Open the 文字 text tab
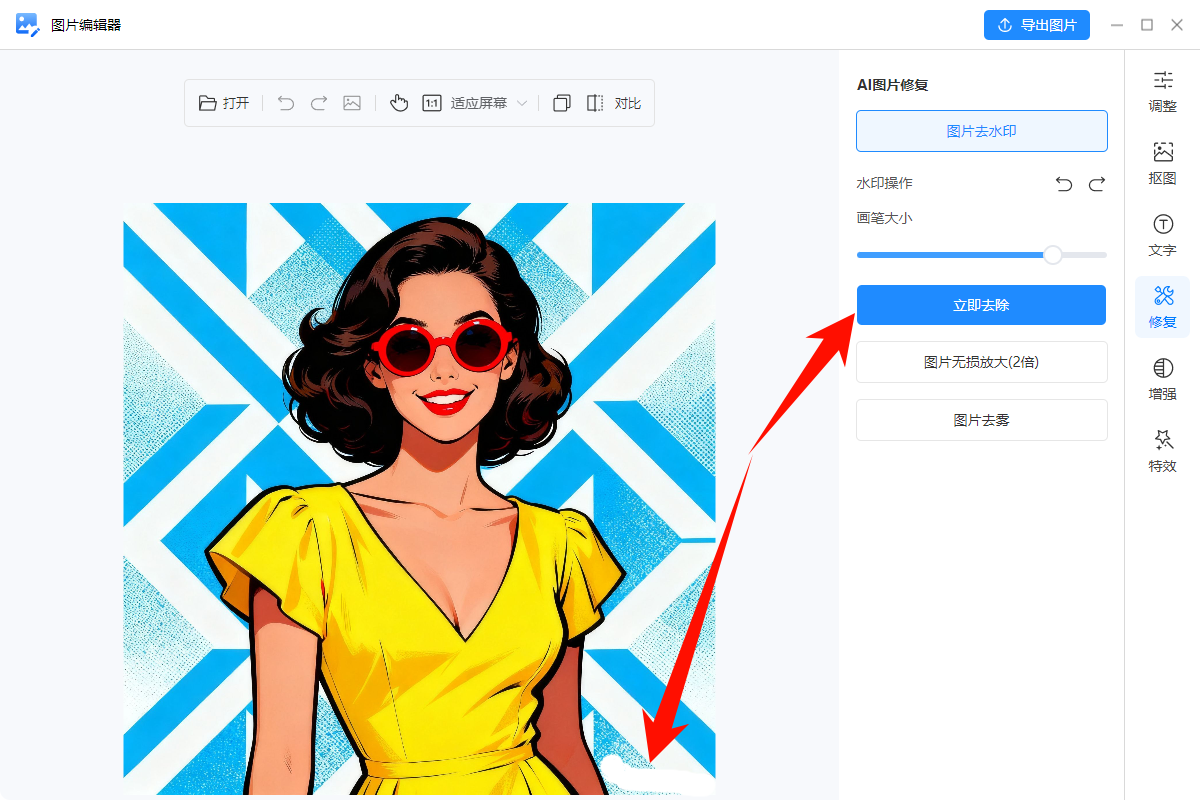The image size is (1200, 800). click(x=1162, y=234)
